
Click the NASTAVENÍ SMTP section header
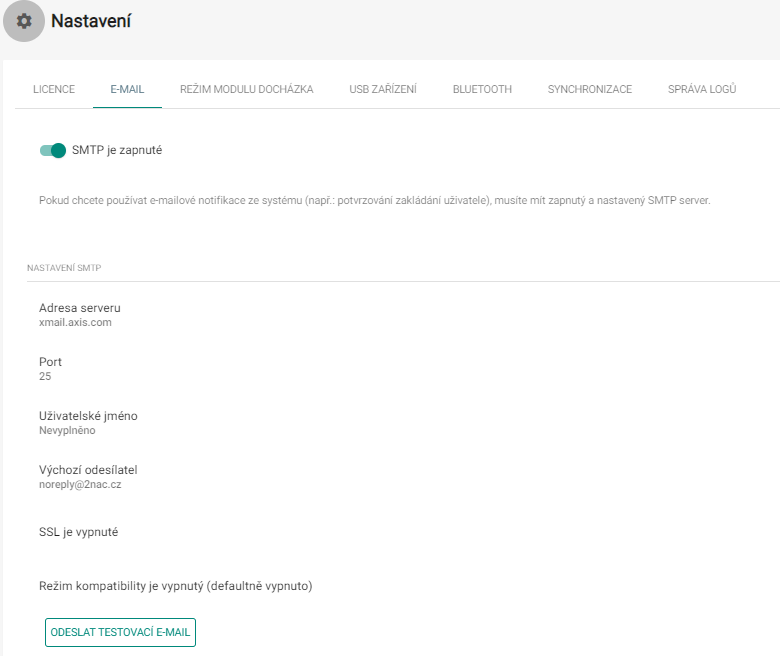64,268
